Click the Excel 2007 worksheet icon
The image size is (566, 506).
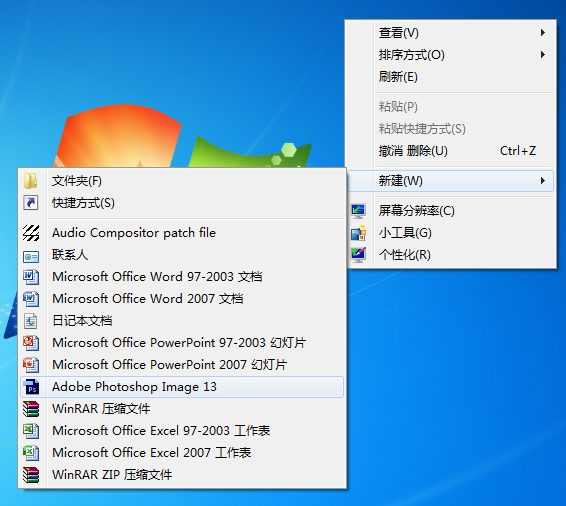click(31, 453)
